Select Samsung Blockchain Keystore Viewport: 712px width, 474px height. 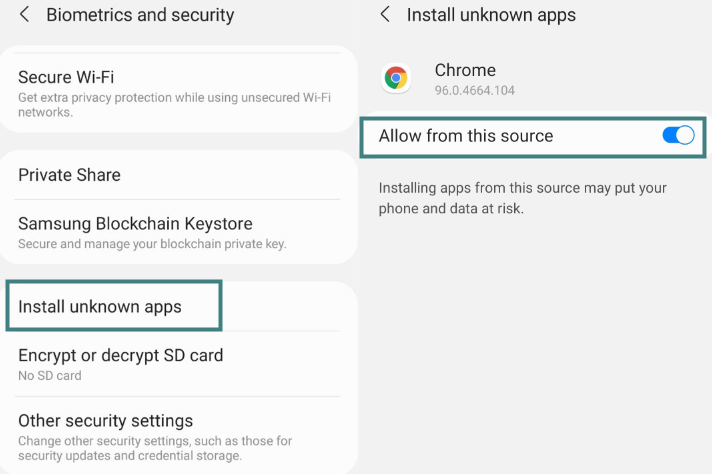pos(135,224)
